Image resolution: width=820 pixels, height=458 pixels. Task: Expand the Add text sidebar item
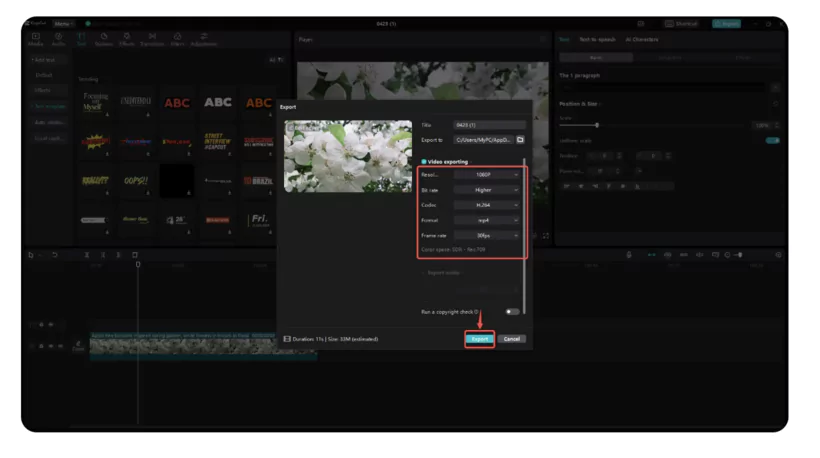[x=48, y=60]
